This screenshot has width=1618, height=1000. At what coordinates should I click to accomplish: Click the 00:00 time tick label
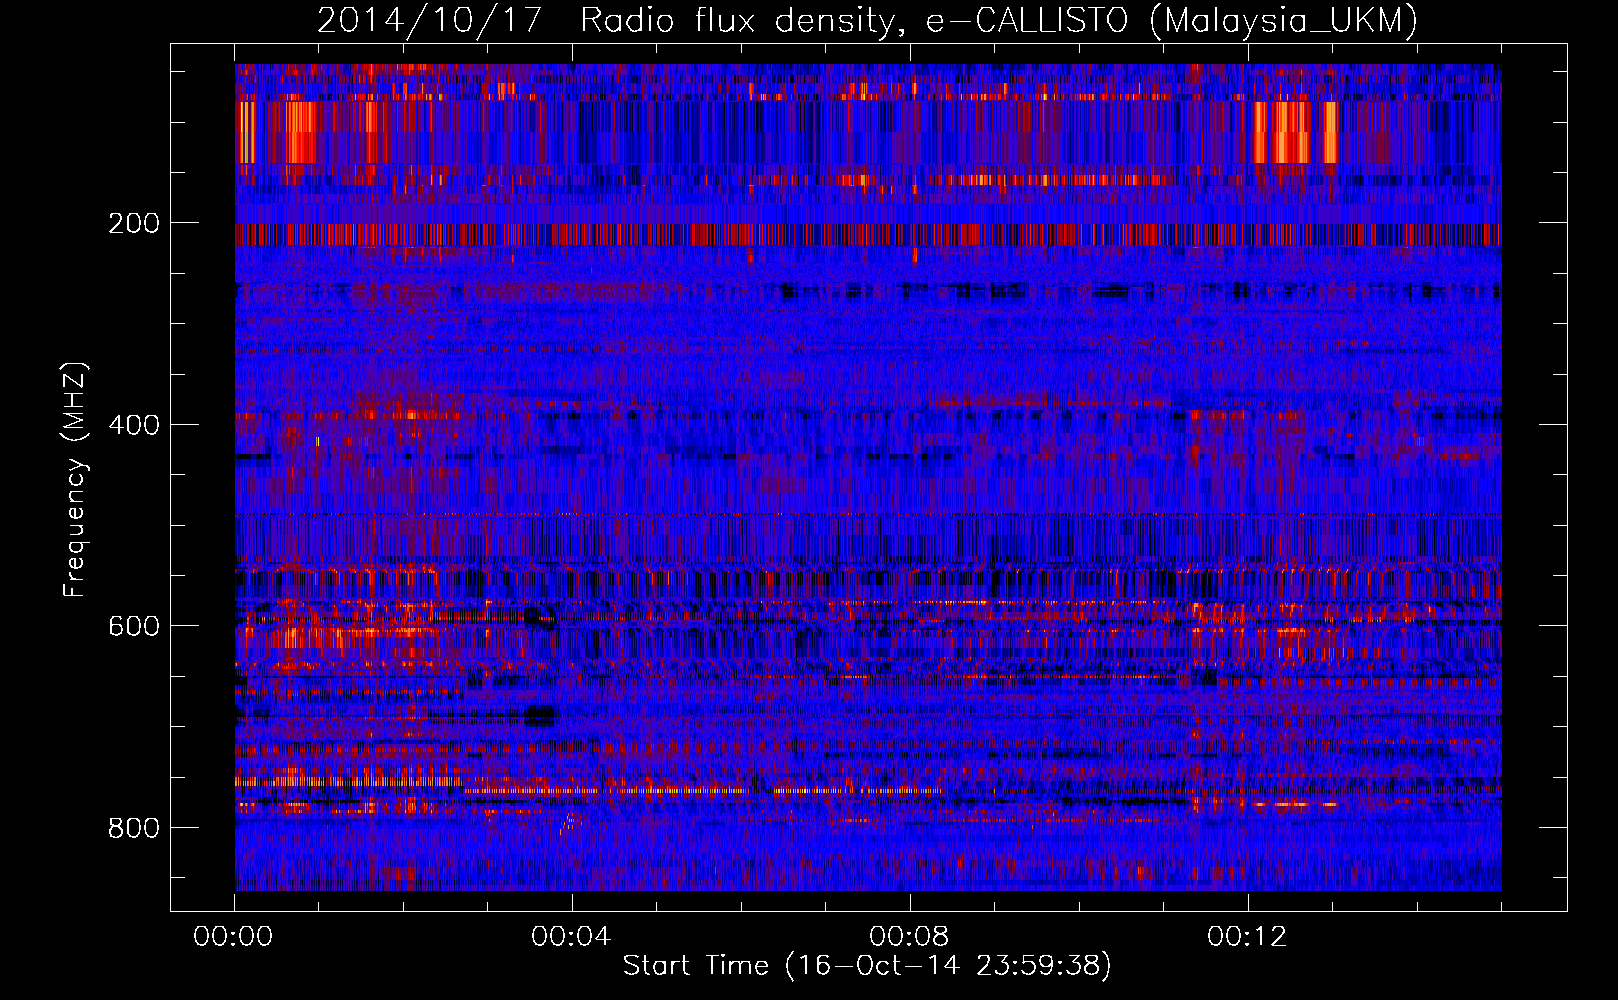[233, 937]
